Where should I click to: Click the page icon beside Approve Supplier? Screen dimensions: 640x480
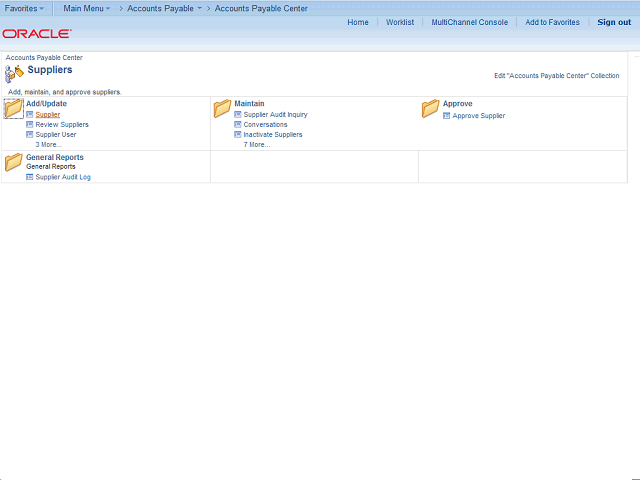point(447,116)
